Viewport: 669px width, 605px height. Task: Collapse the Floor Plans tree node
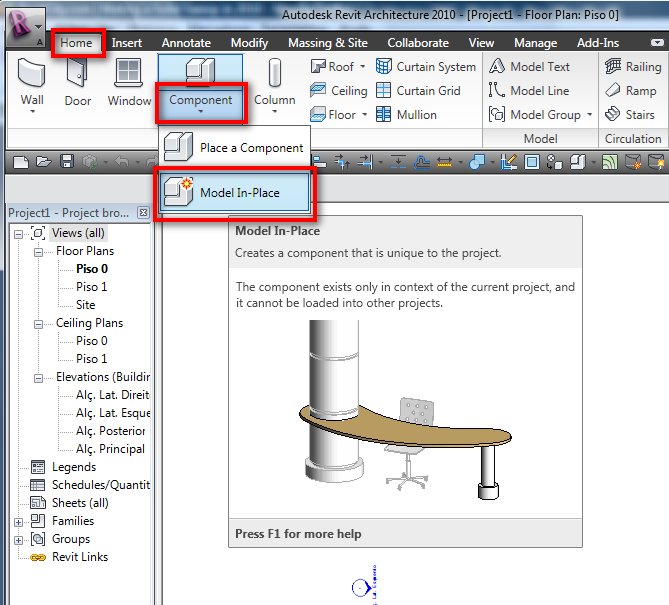pyautogui.click(x=38, y=252)
